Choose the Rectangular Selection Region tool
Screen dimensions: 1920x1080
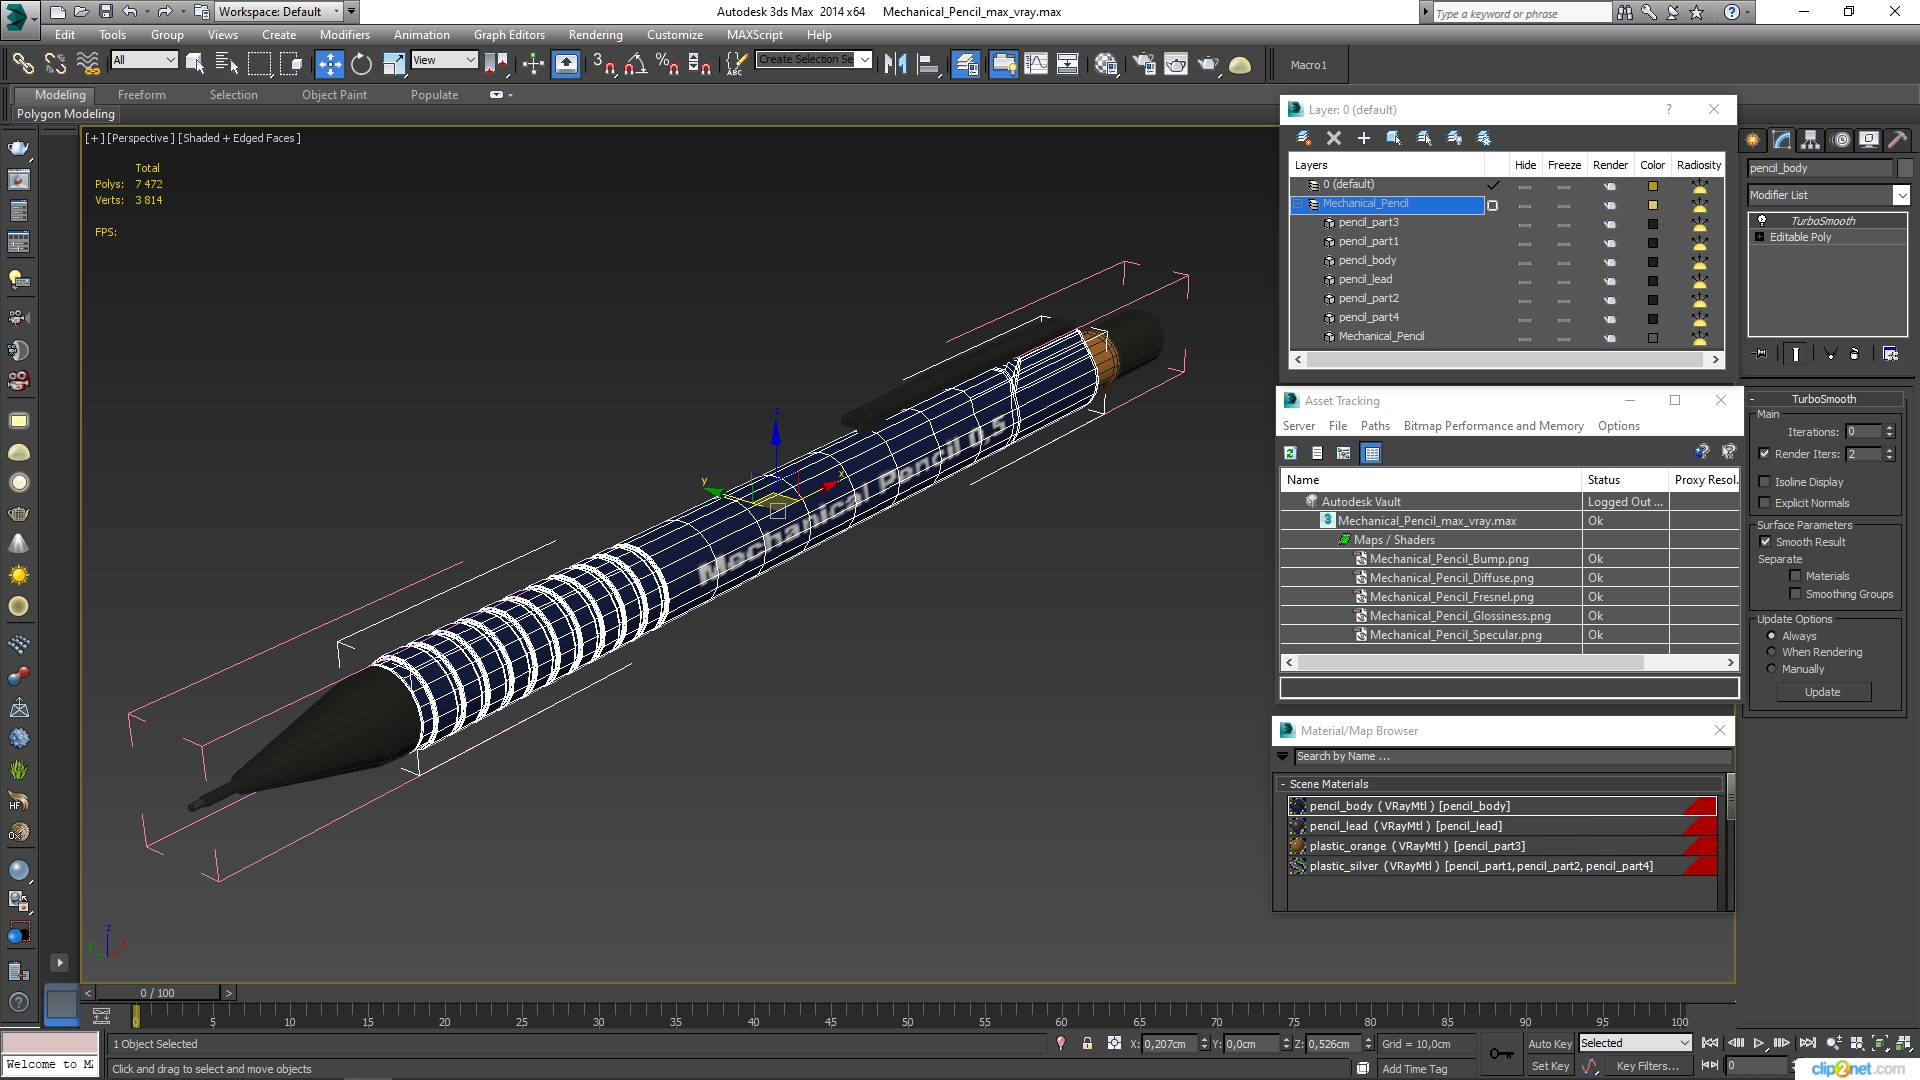tap(259, 64)
